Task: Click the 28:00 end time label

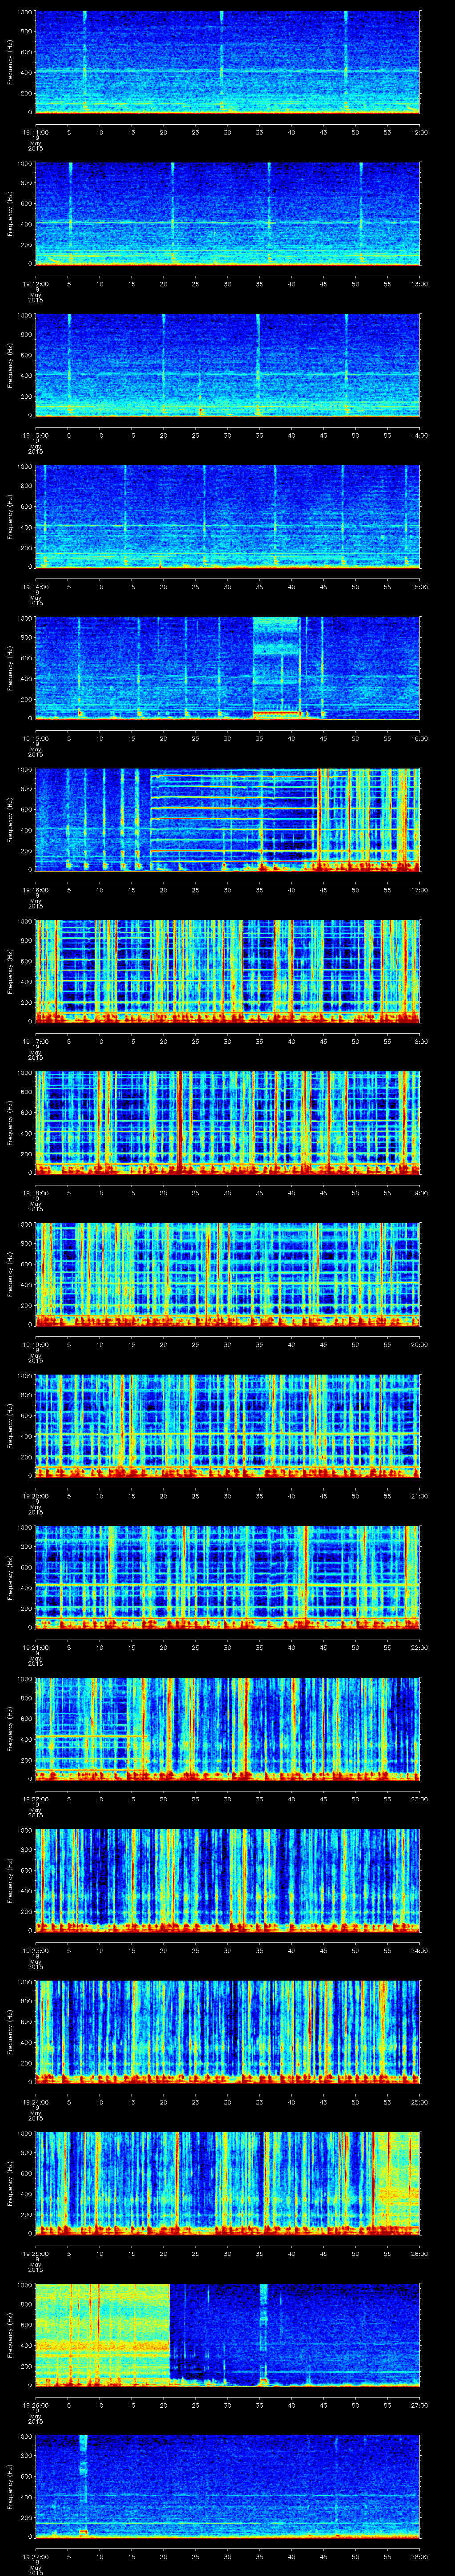Action: pos(420,2557)
